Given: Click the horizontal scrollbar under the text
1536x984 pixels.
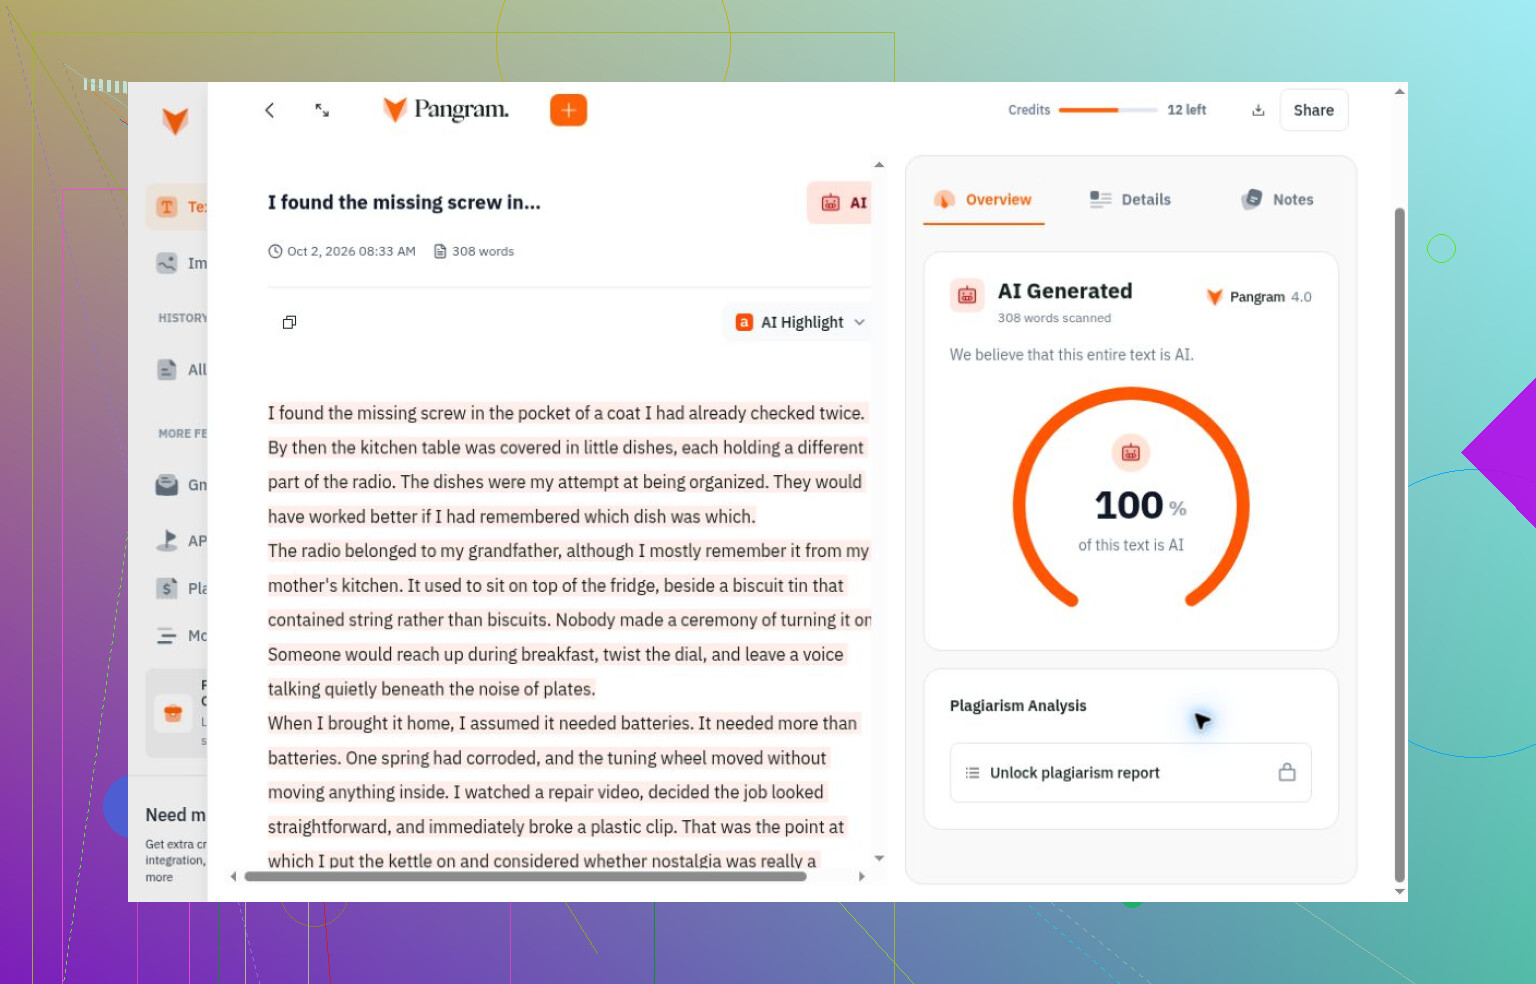Looking at the screenshot, I should click(525, 877).
